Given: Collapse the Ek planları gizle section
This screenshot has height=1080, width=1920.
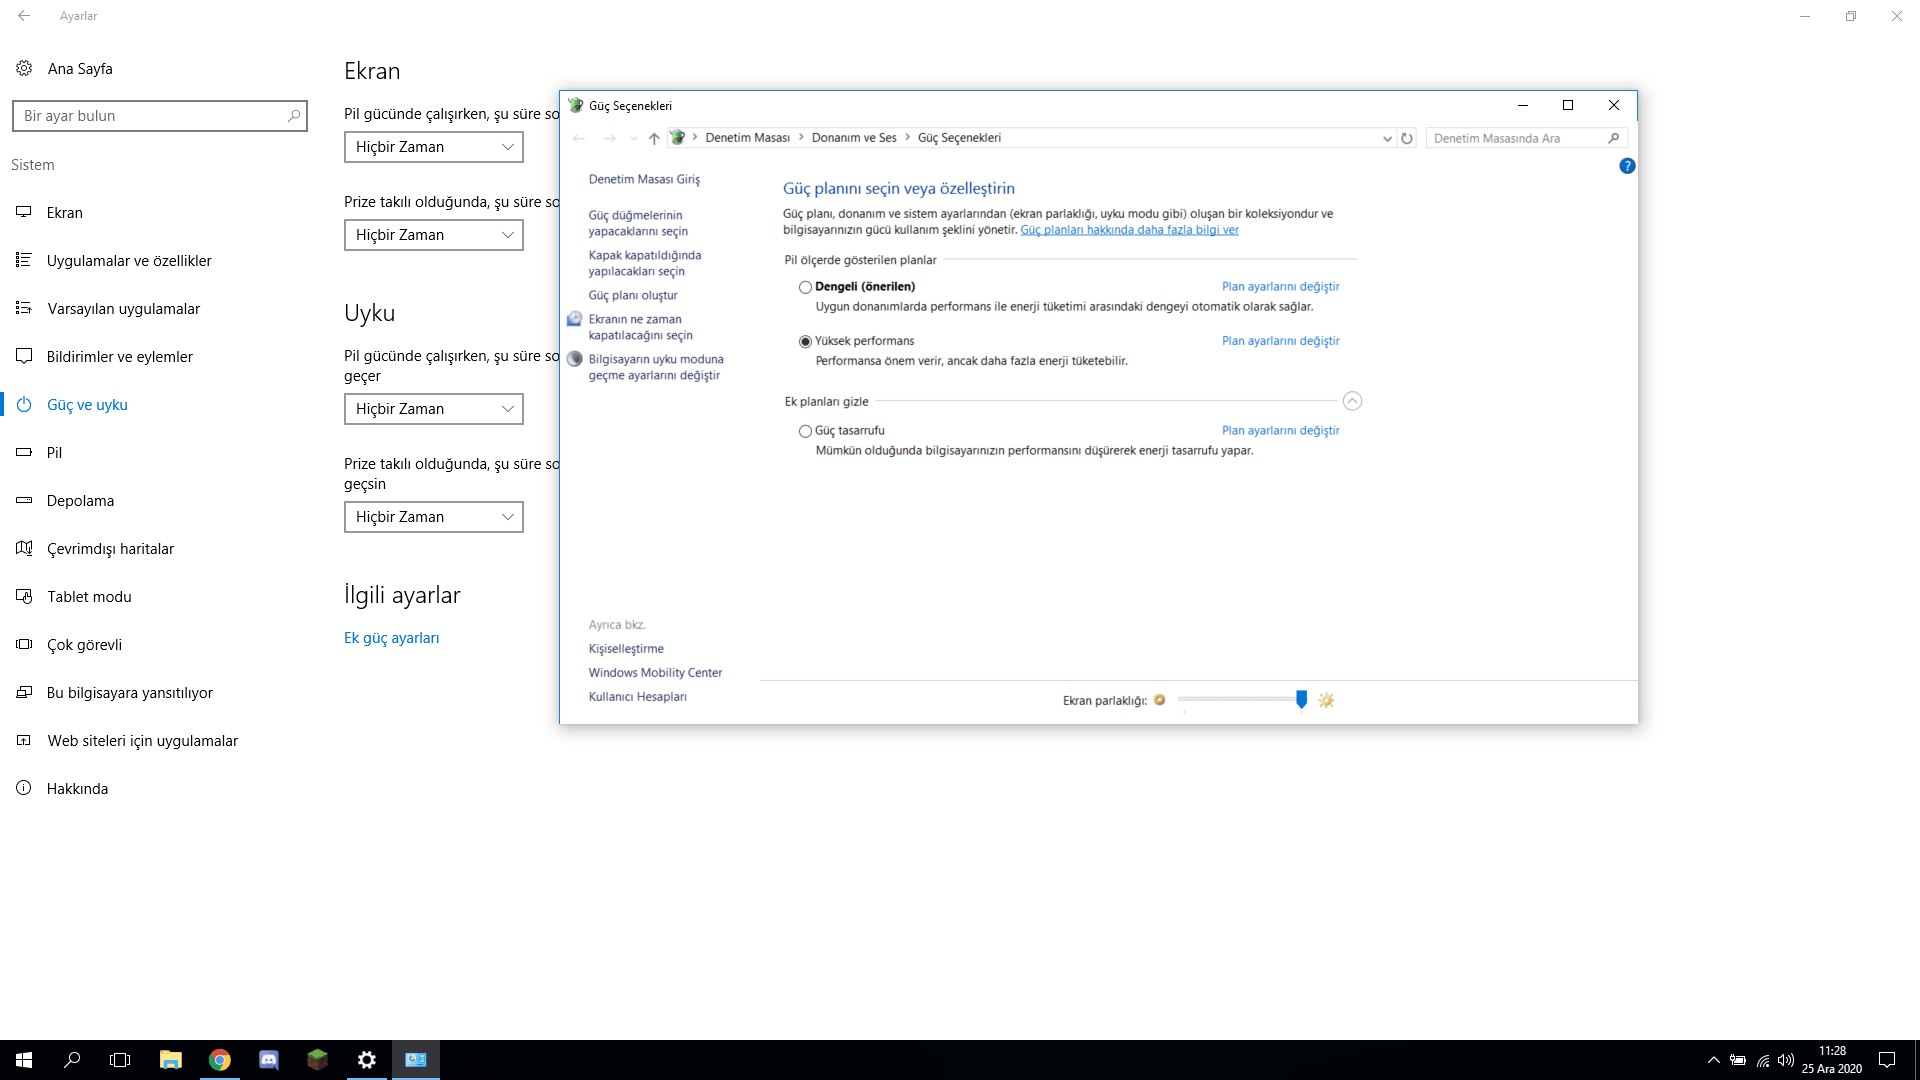Looking at the screenshot, I should (x=1352, y=401).
